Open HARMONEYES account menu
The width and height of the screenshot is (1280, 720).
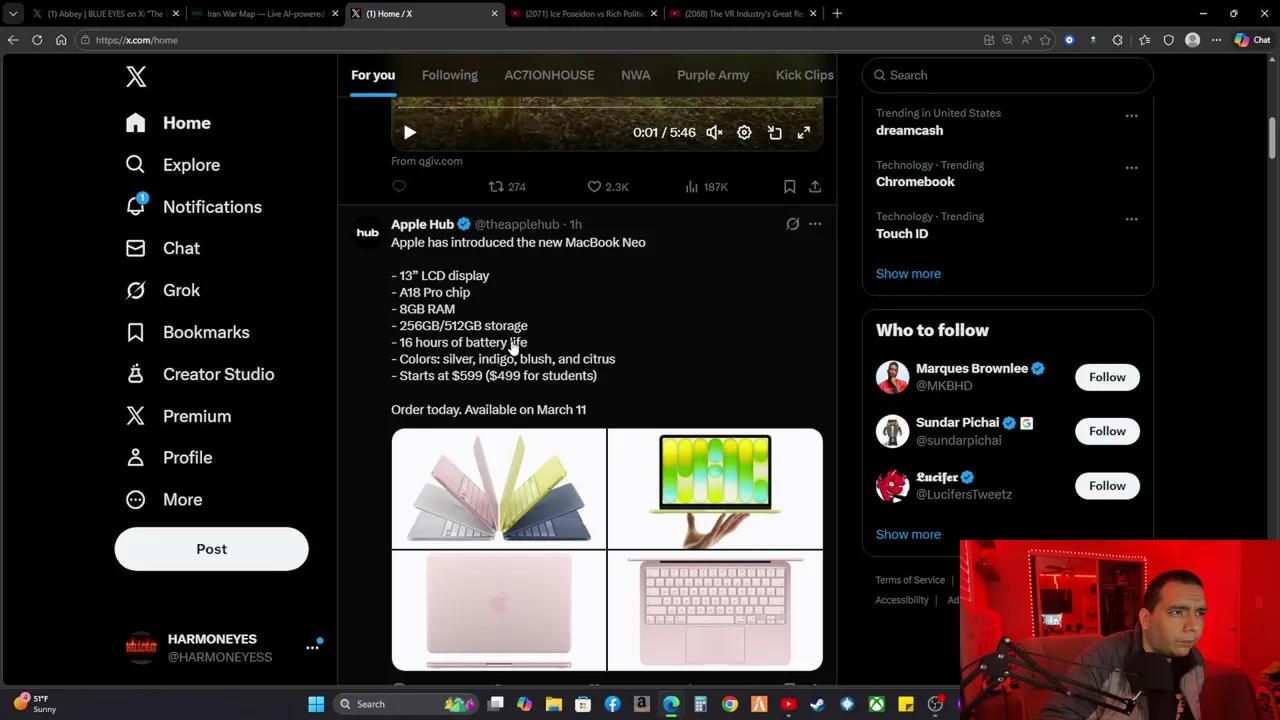222,648
